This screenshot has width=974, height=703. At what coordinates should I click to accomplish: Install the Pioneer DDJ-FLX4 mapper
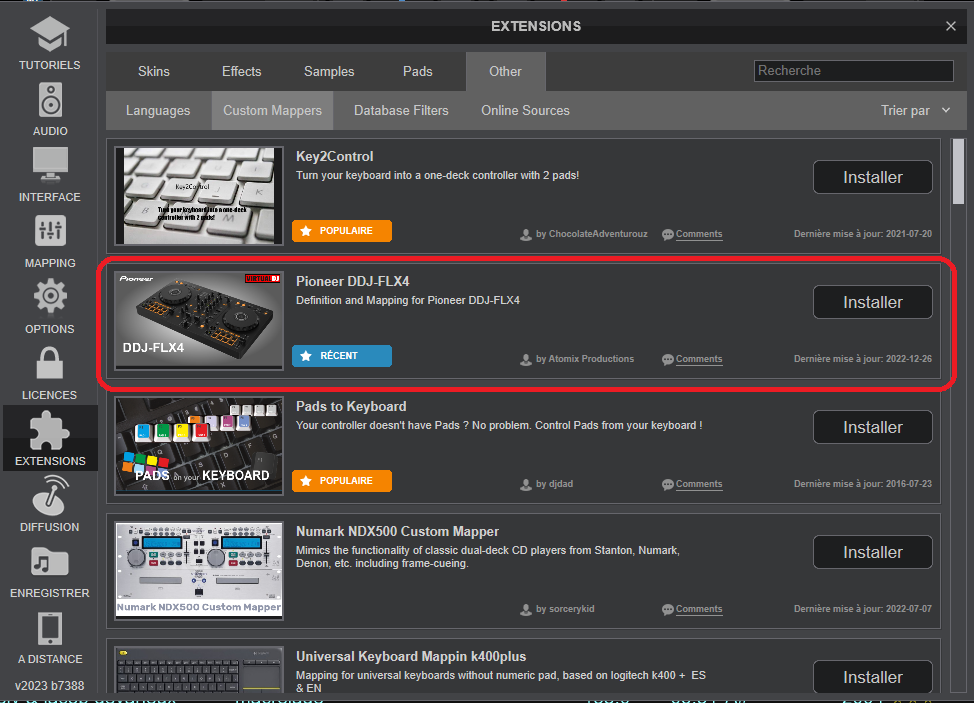click(x=873, y=302)
